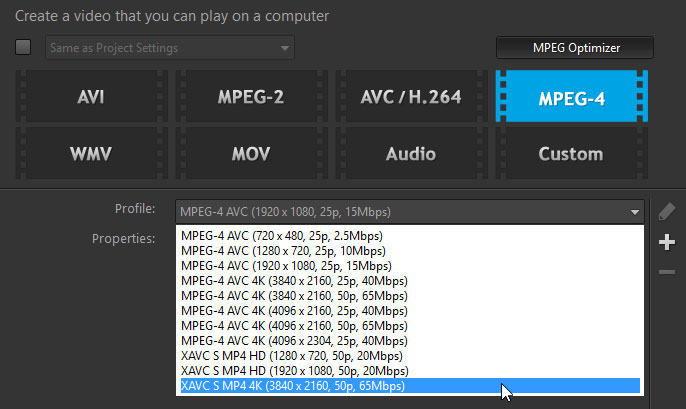Click the MPEG Optimizer button

coord(575,47)
